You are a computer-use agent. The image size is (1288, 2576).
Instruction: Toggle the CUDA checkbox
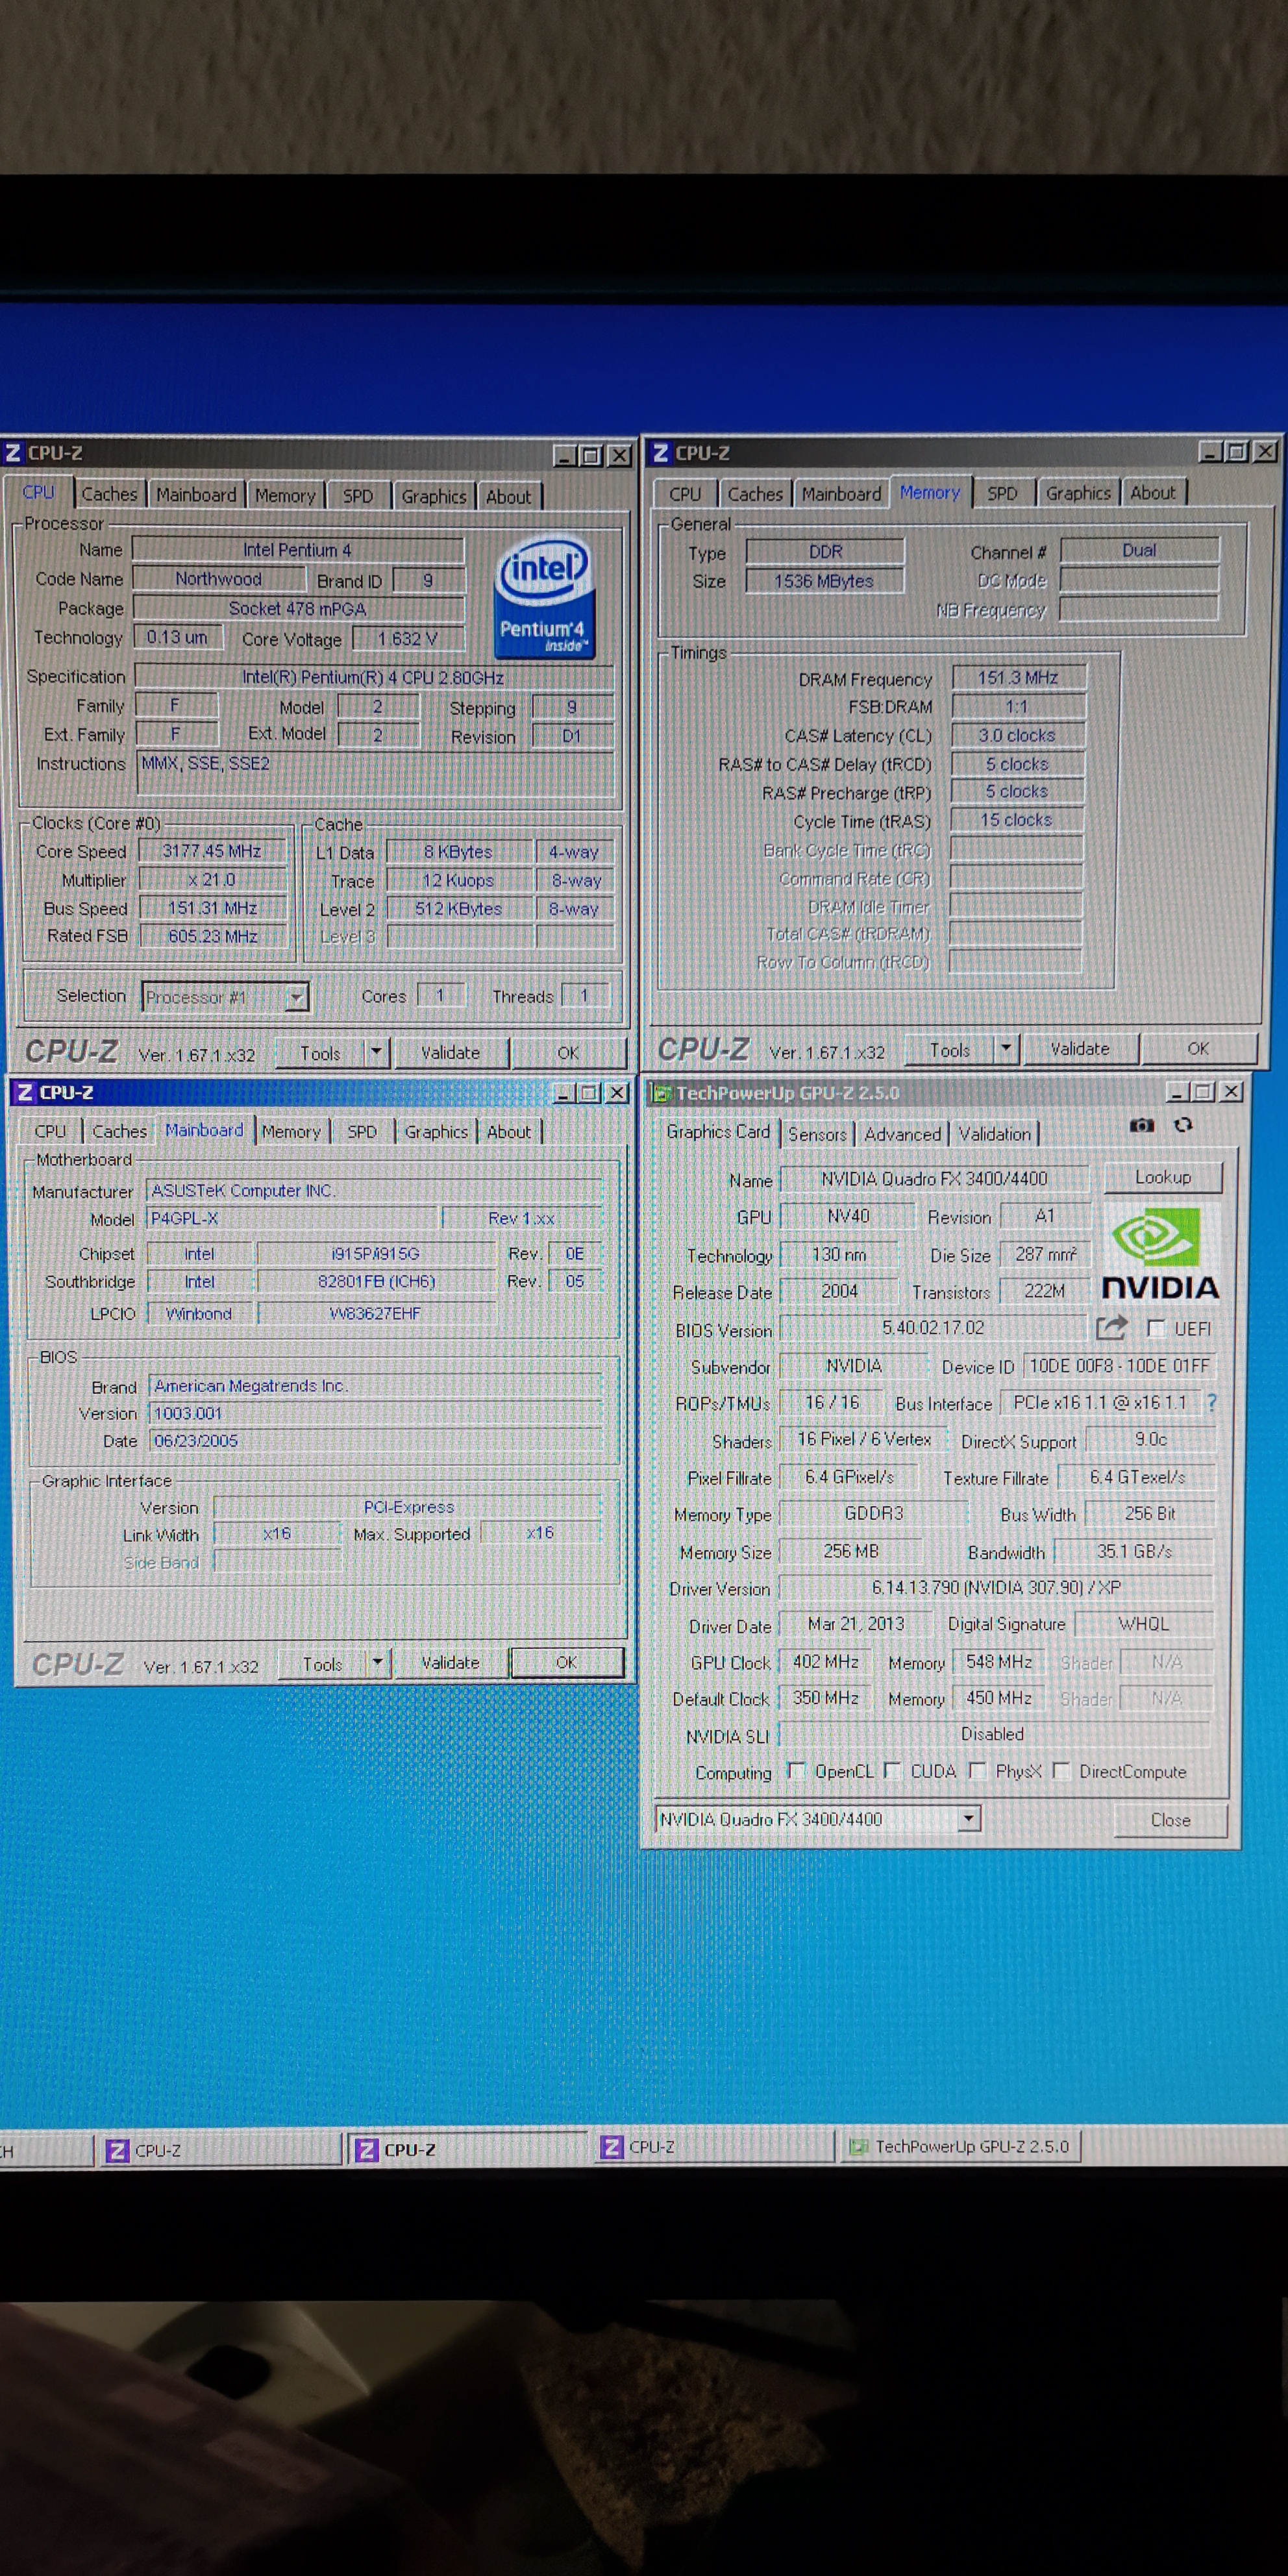[893, 1771]
